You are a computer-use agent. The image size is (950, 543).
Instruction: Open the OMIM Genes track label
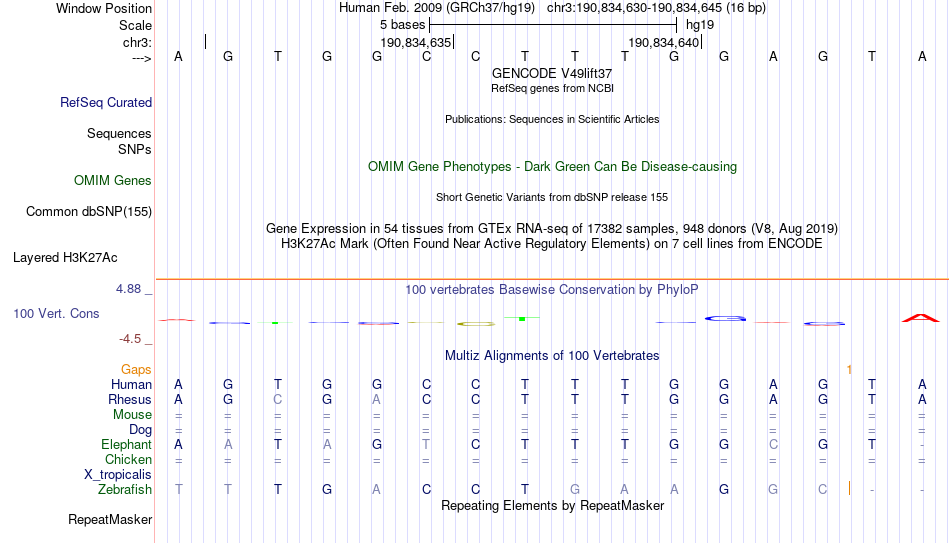point(113,181)
